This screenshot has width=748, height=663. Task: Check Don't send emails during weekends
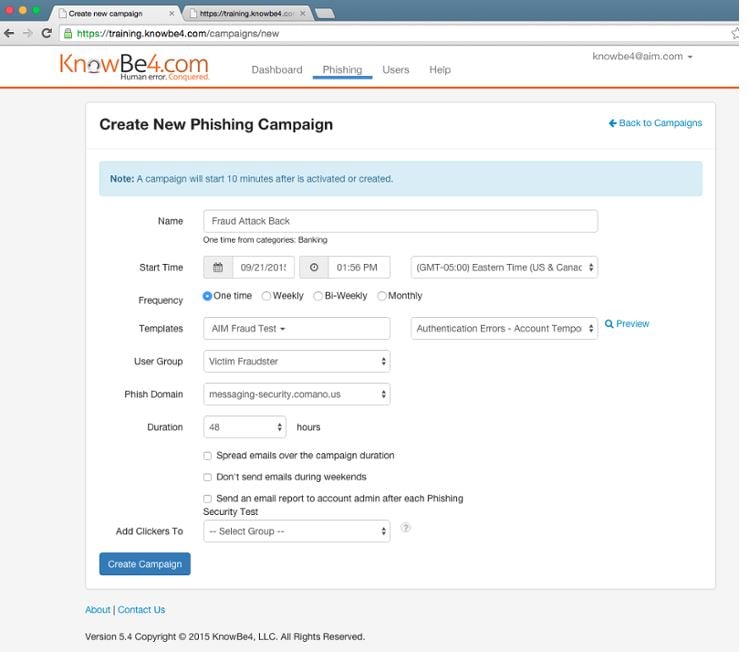click(x=208, y=478)
